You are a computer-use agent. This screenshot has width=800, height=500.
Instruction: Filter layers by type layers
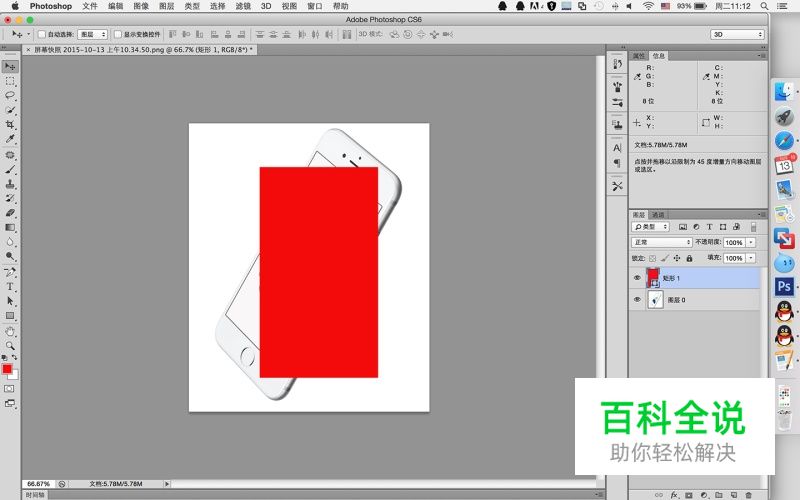coord(709,227)
